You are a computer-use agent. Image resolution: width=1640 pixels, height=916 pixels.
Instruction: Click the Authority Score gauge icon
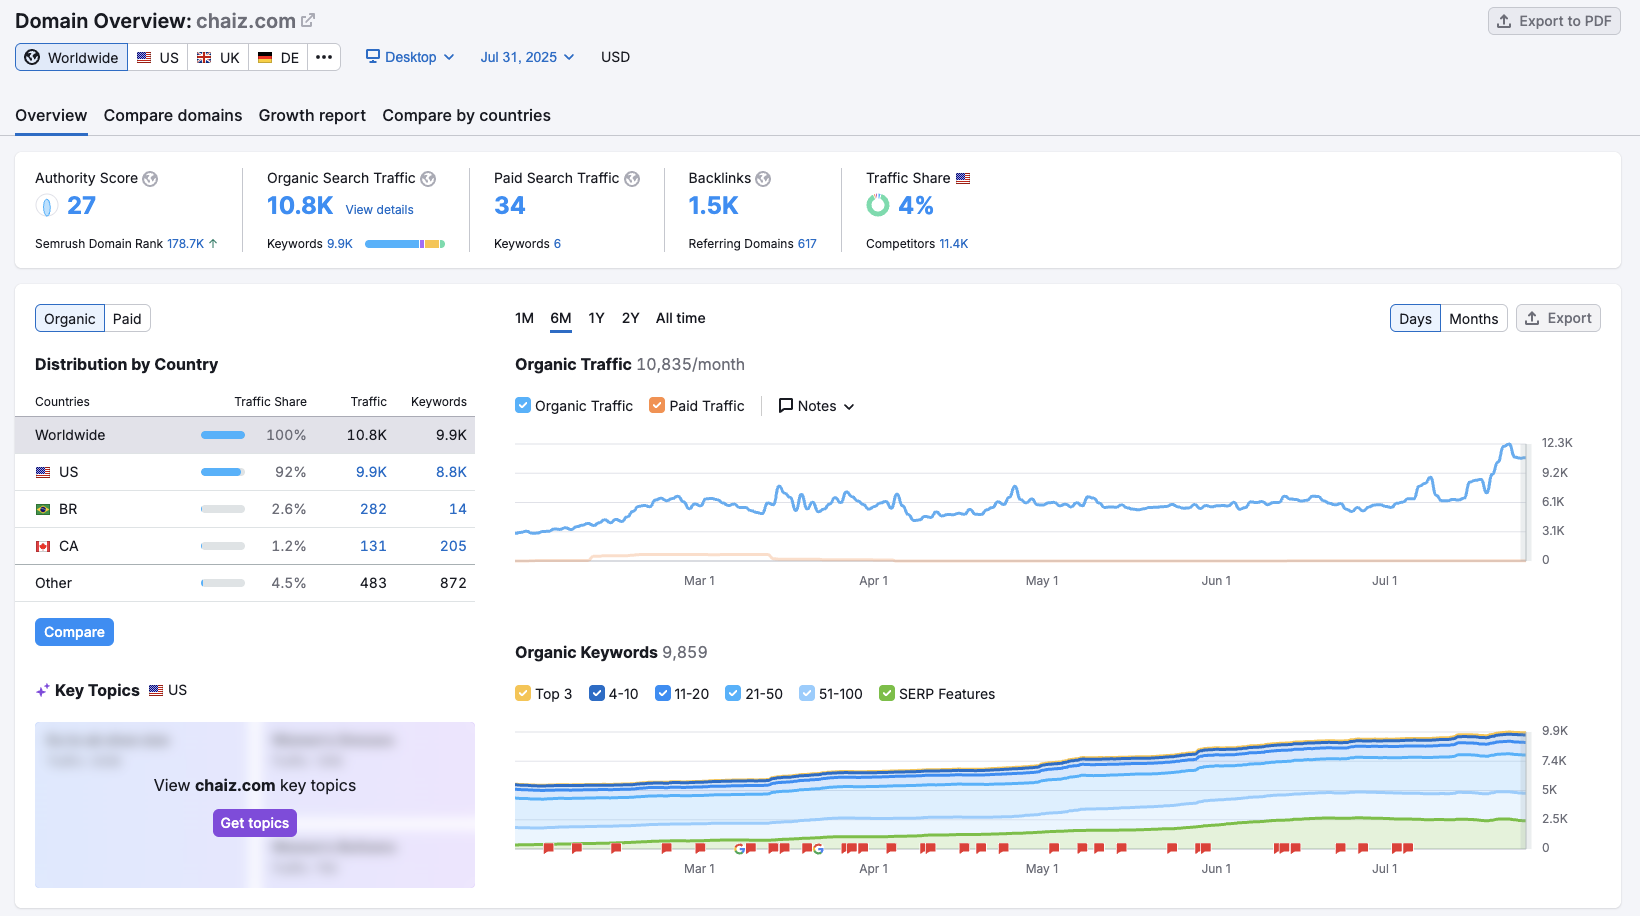(47, 206)
